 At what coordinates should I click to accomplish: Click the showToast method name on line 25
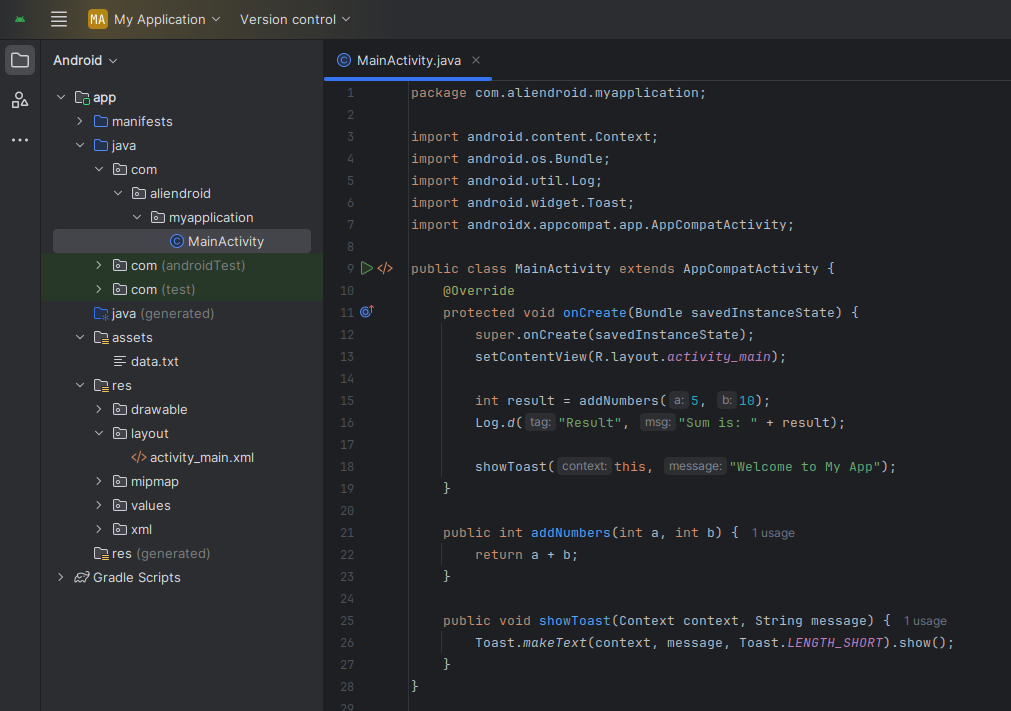[x=574, y=621]
